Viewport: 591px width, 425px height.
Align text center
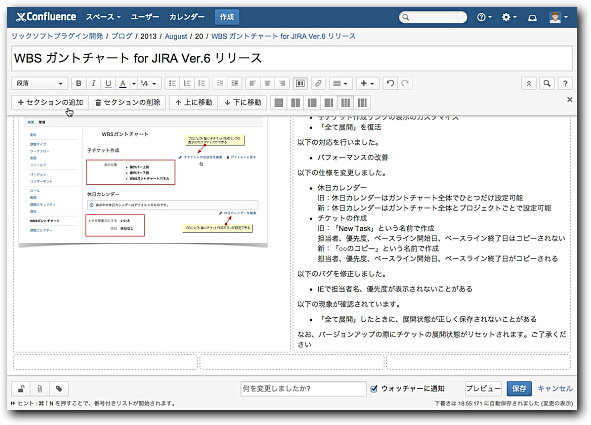(x=267, y=83)
